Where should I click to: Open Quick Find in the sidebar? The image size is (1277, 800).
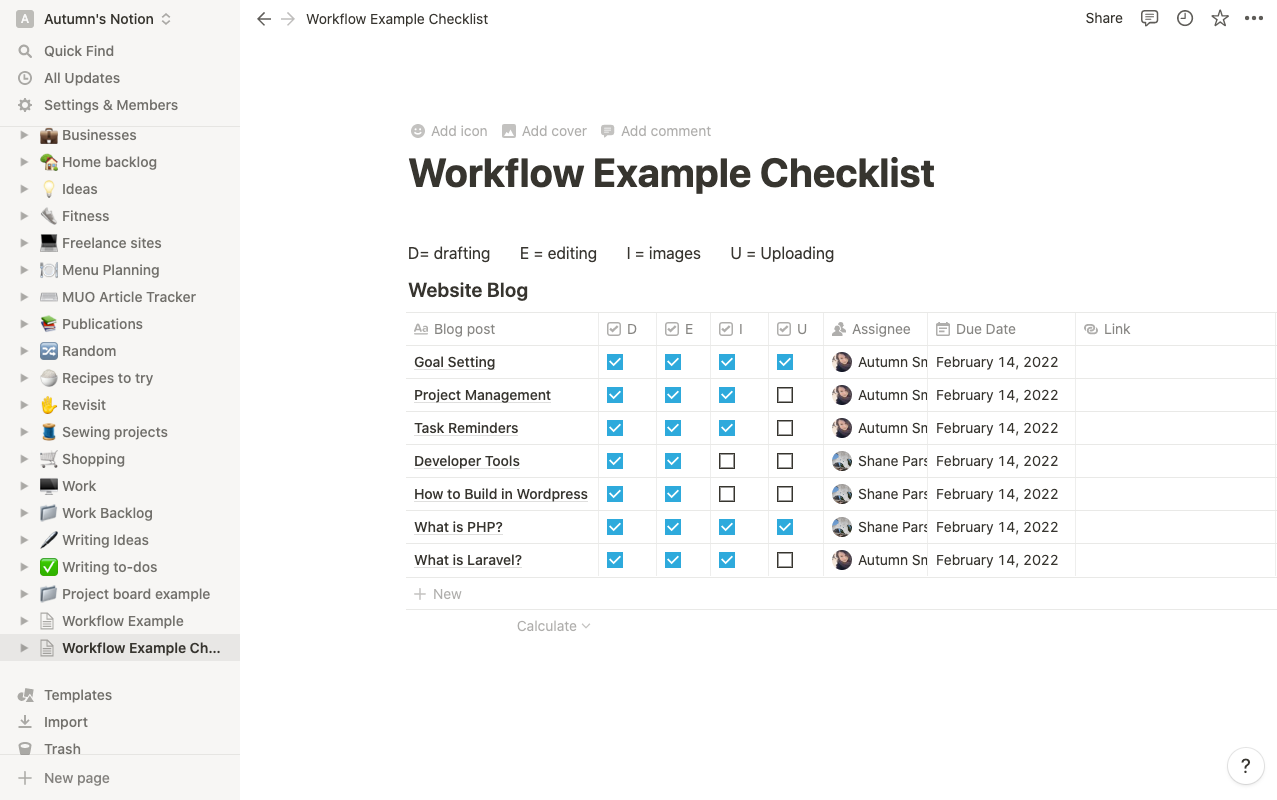click(x=78, y=51)
